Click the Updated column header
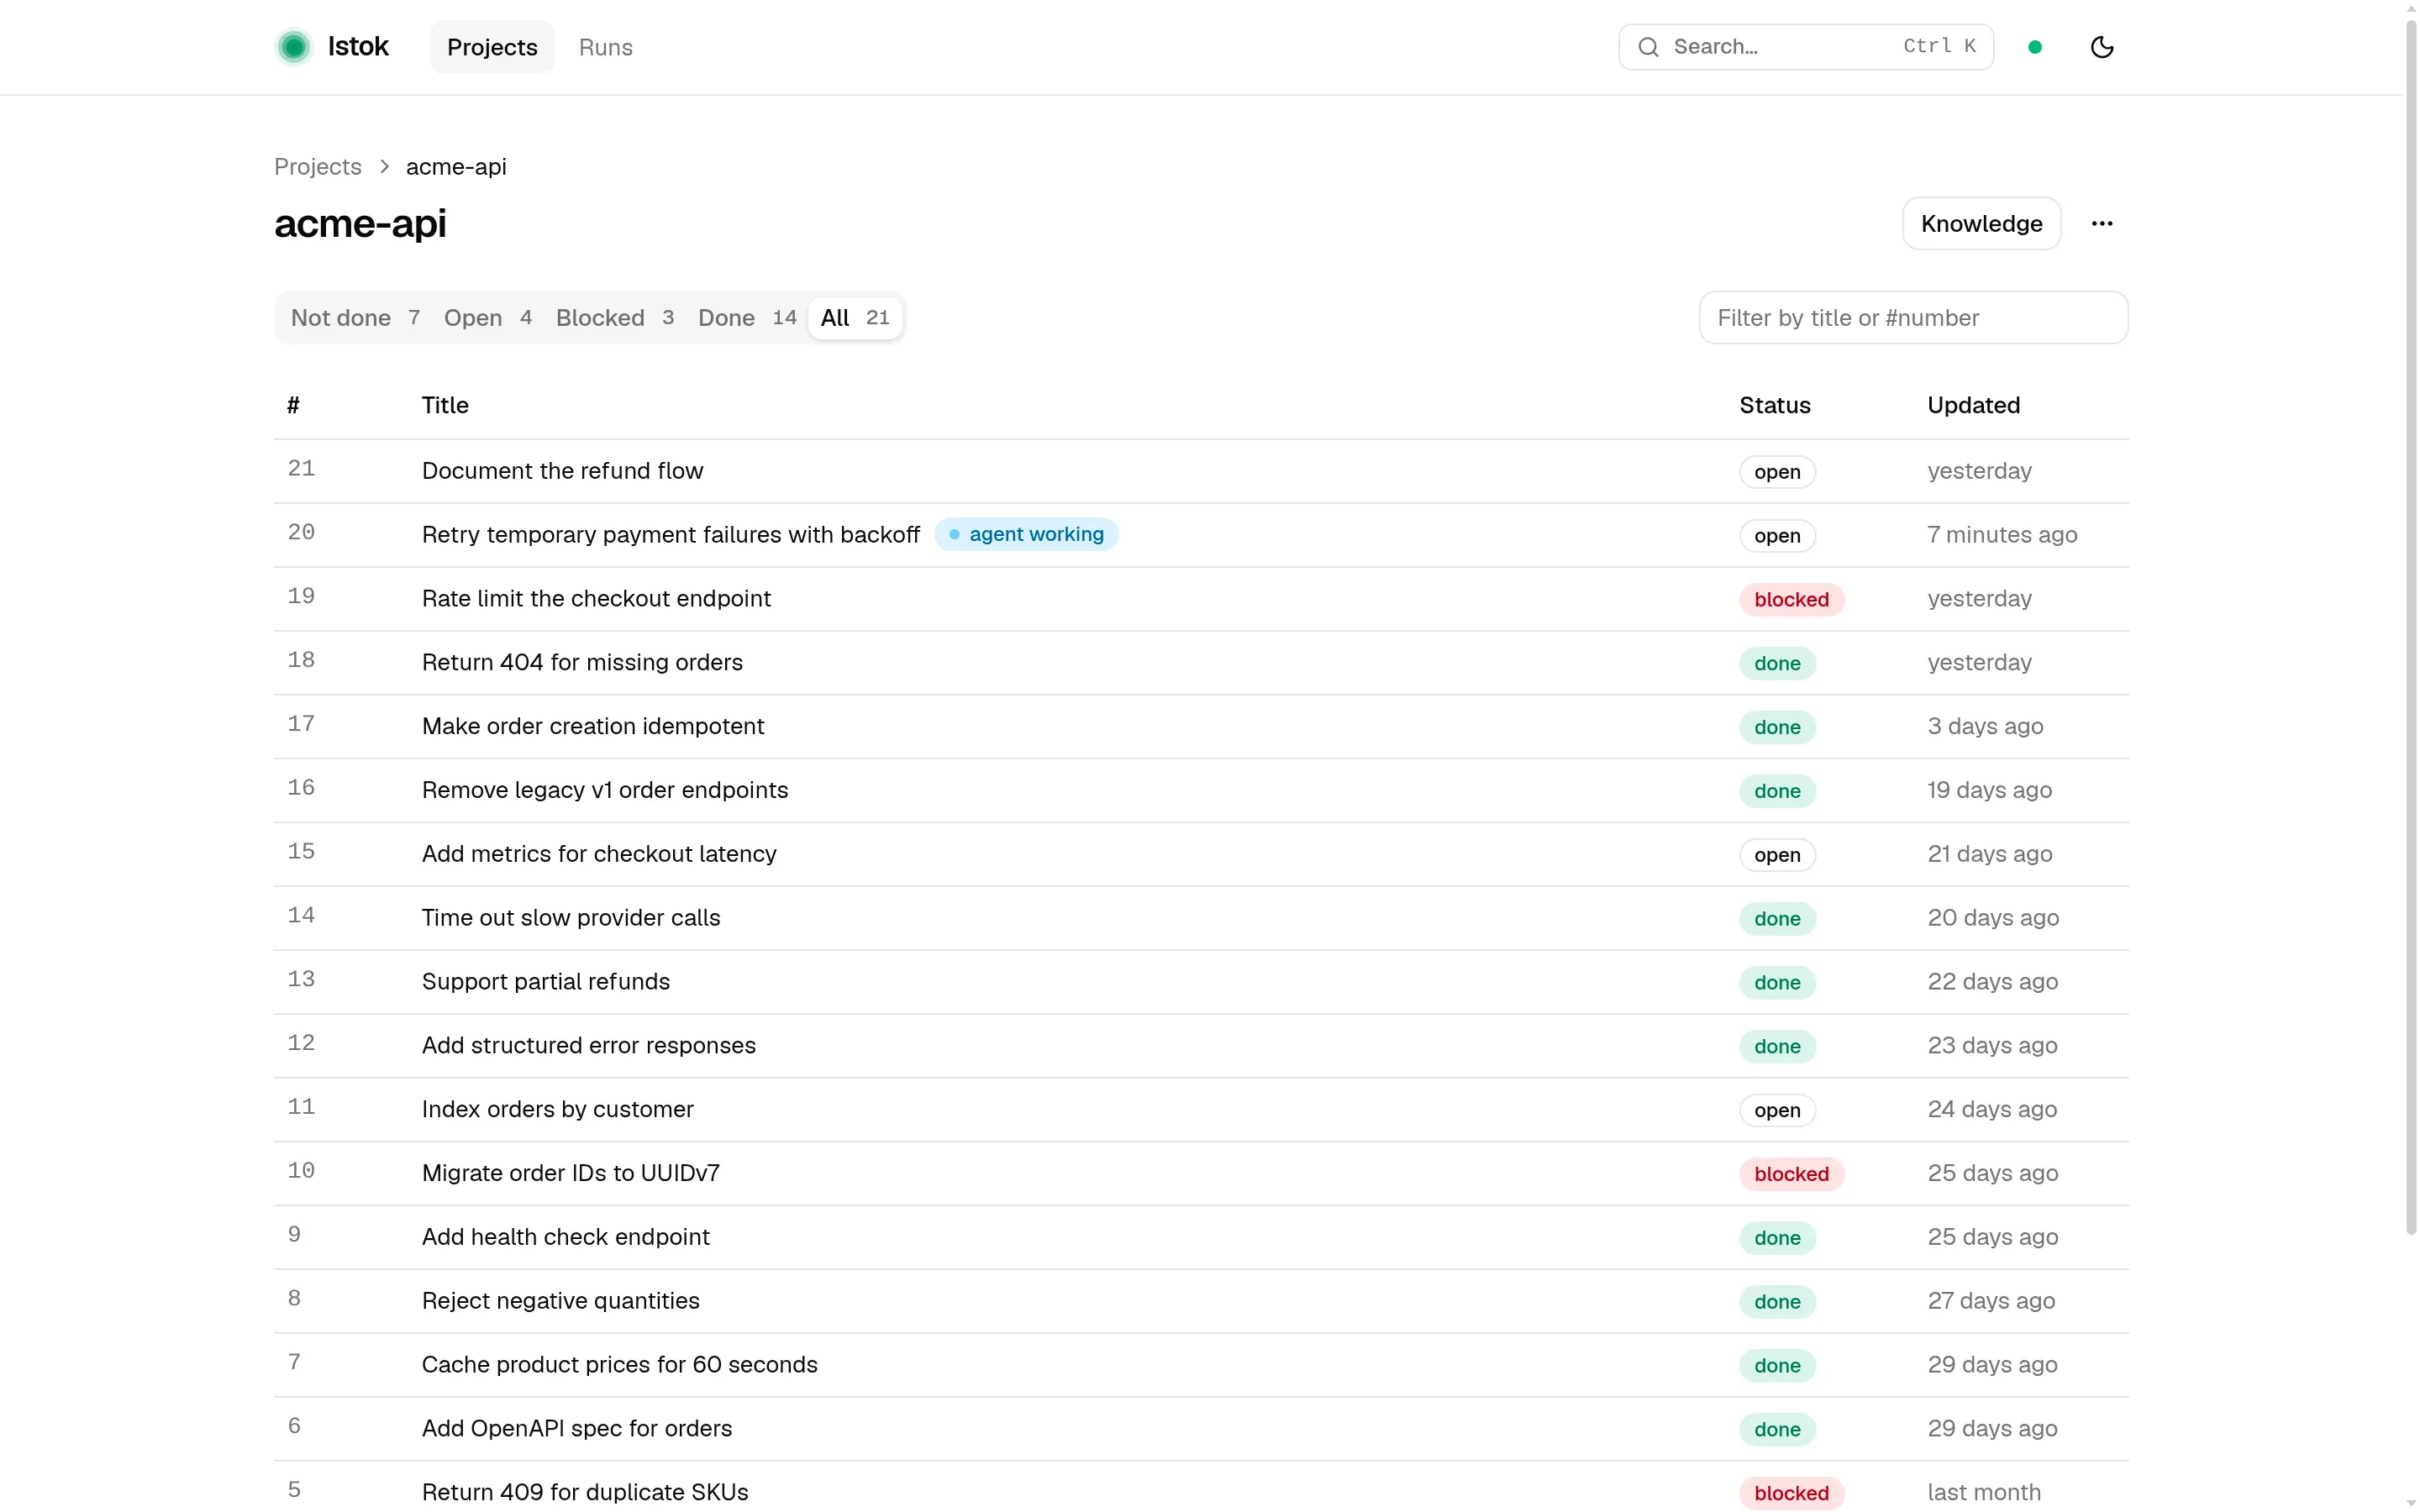The width and height of the screenshot is (2420, 1512). point(1973,406)
